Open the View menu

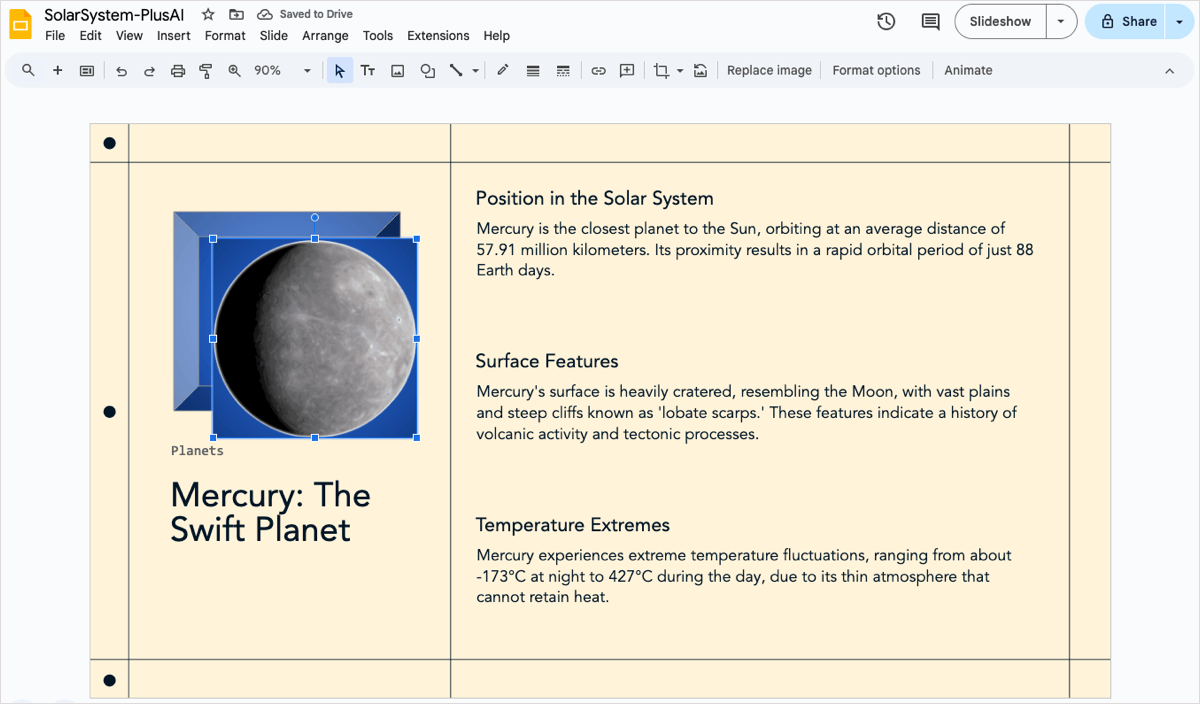click(129, 35)
